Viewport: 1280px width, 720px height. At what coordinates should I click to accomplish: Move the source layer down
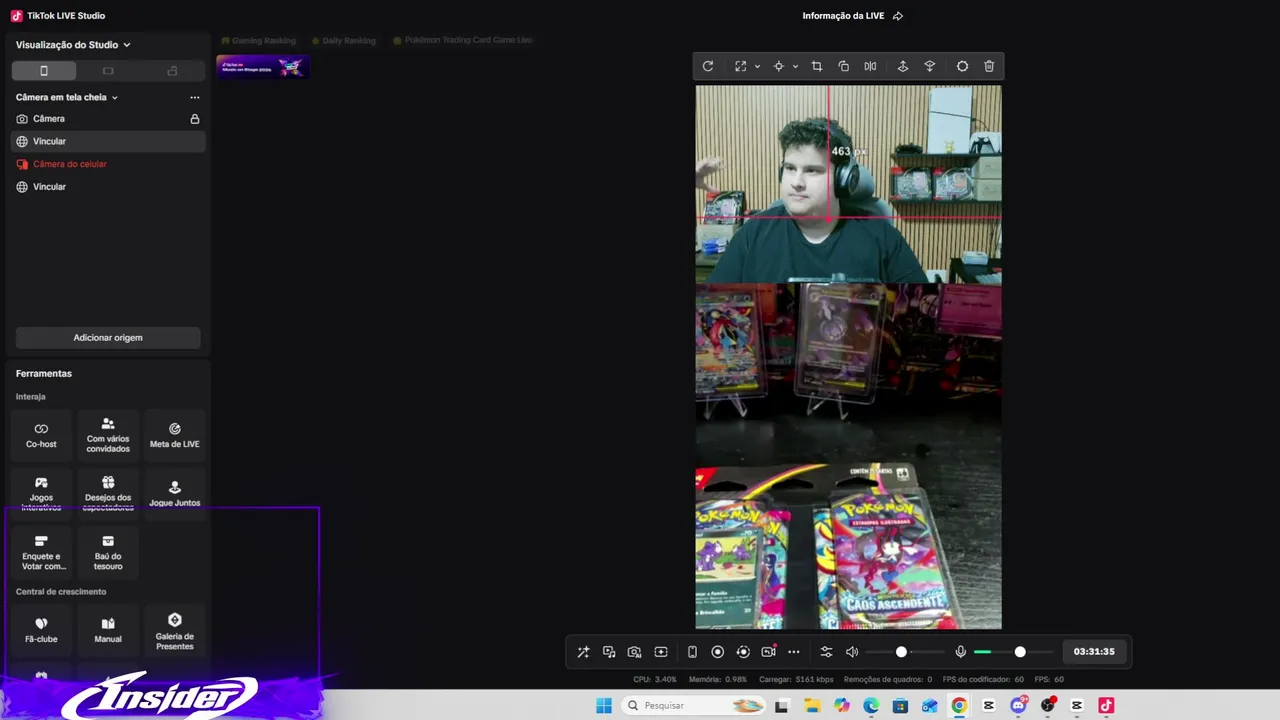pyautogui.click(x=929, y=66)
